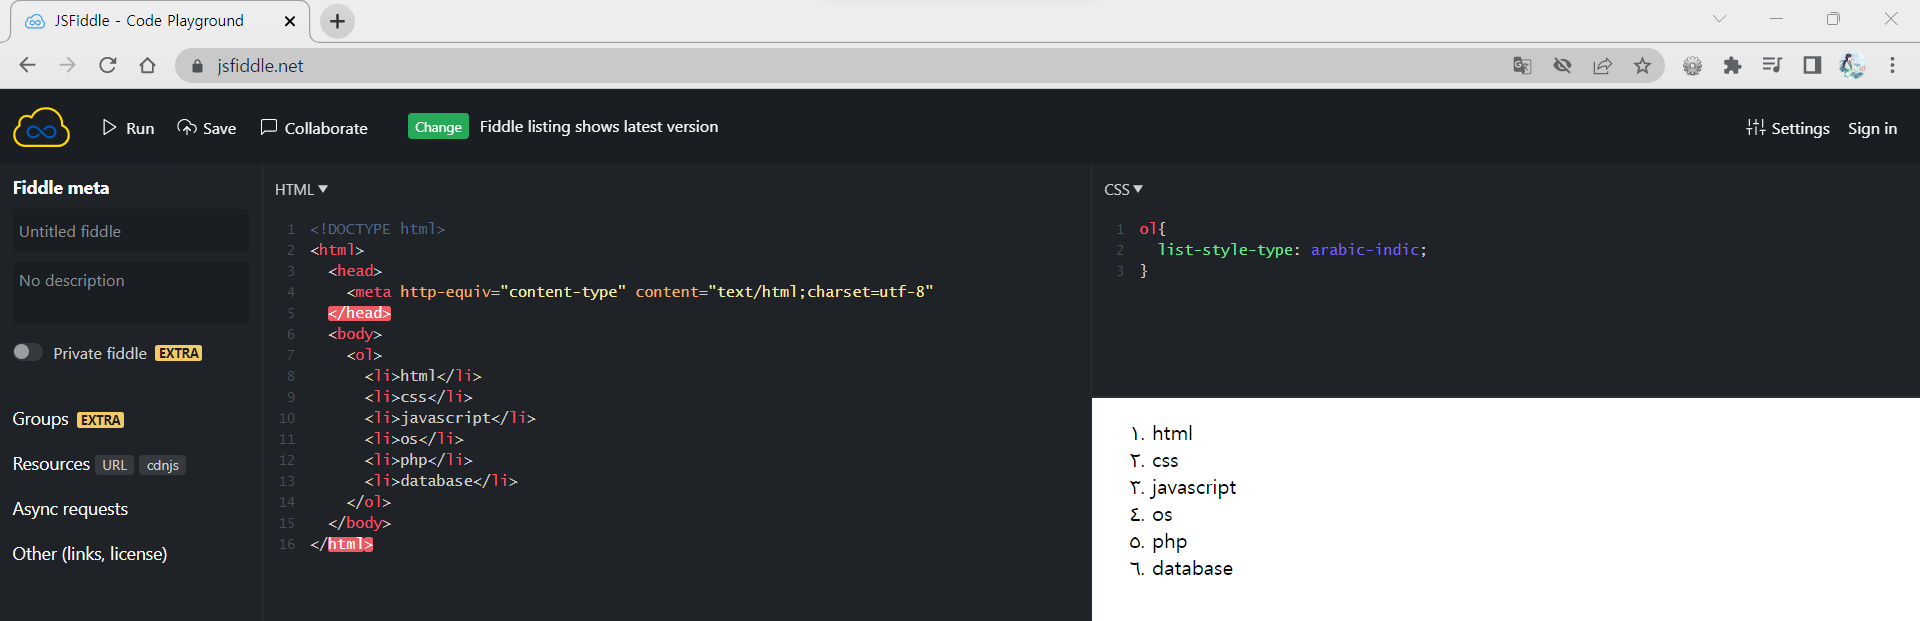Open the tab search chevron
Image resolution: width=1920 pixels, height=621 pixels.
[x=1719, y=18]
